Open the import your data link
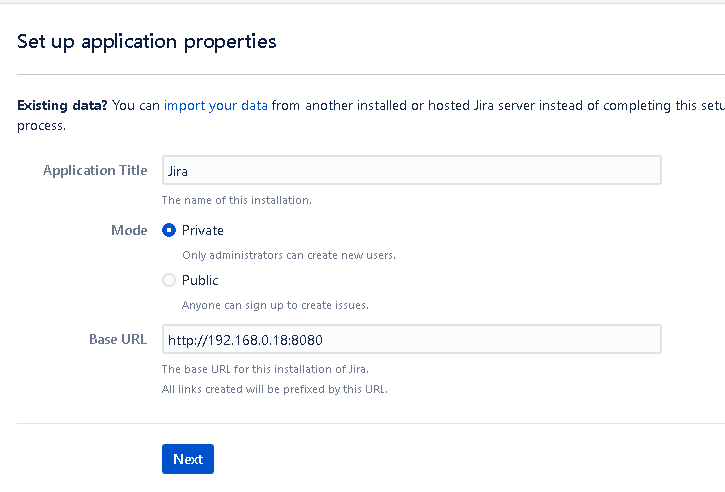 pyautogui.click(x=216, y=105)
